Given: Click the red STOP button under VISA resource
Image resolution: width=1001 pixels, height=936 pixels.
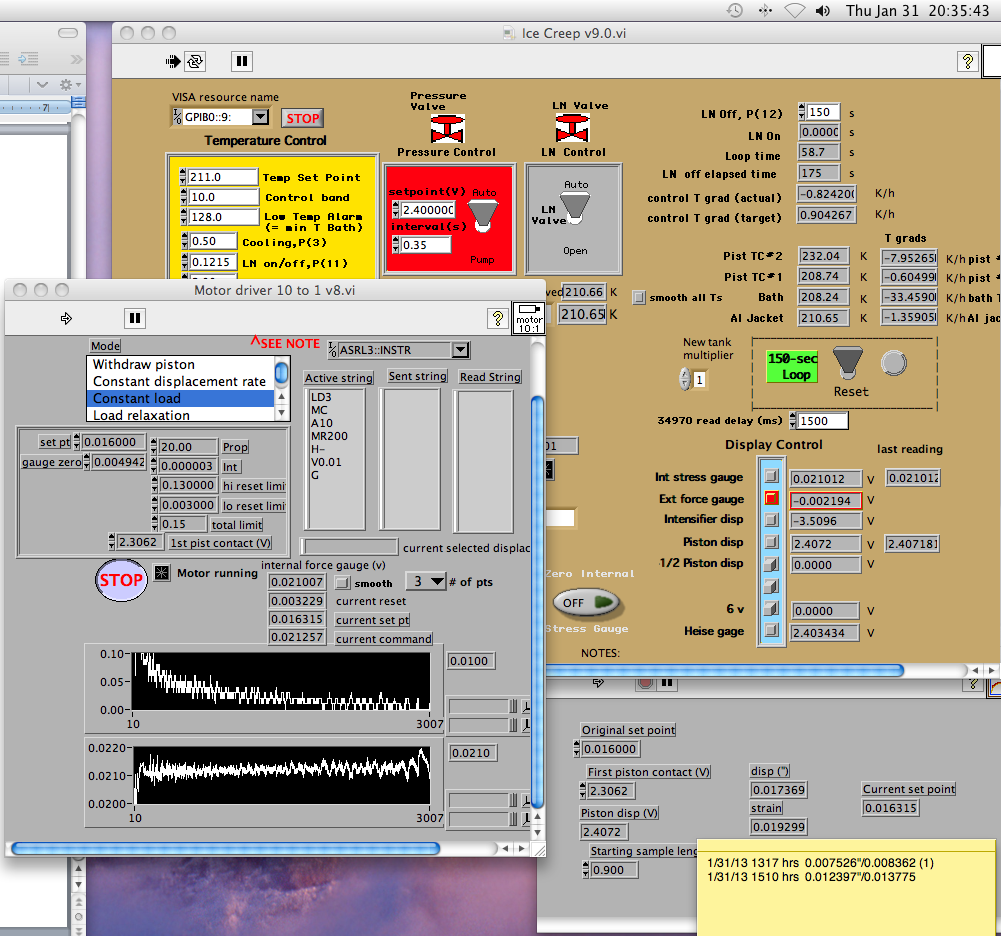Looking at the screenshot, I should point(302,118).
